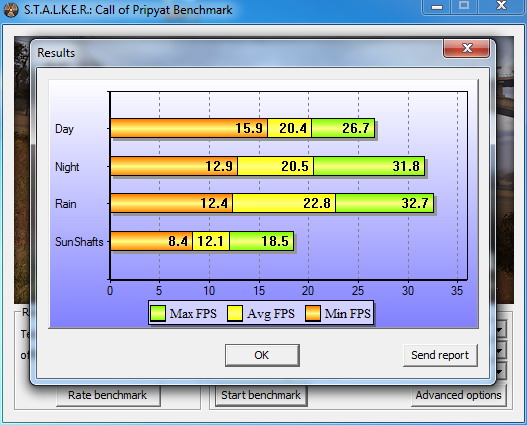Click the Night average FPS bar 20.5

(275, 166)
